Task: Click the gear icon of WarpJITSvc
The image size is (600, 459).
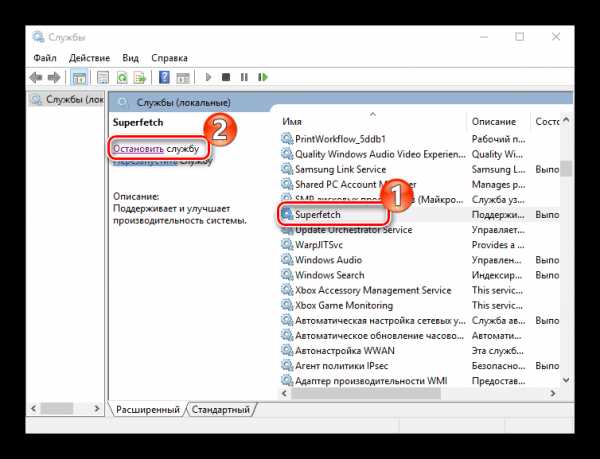Action: [287, 244]
